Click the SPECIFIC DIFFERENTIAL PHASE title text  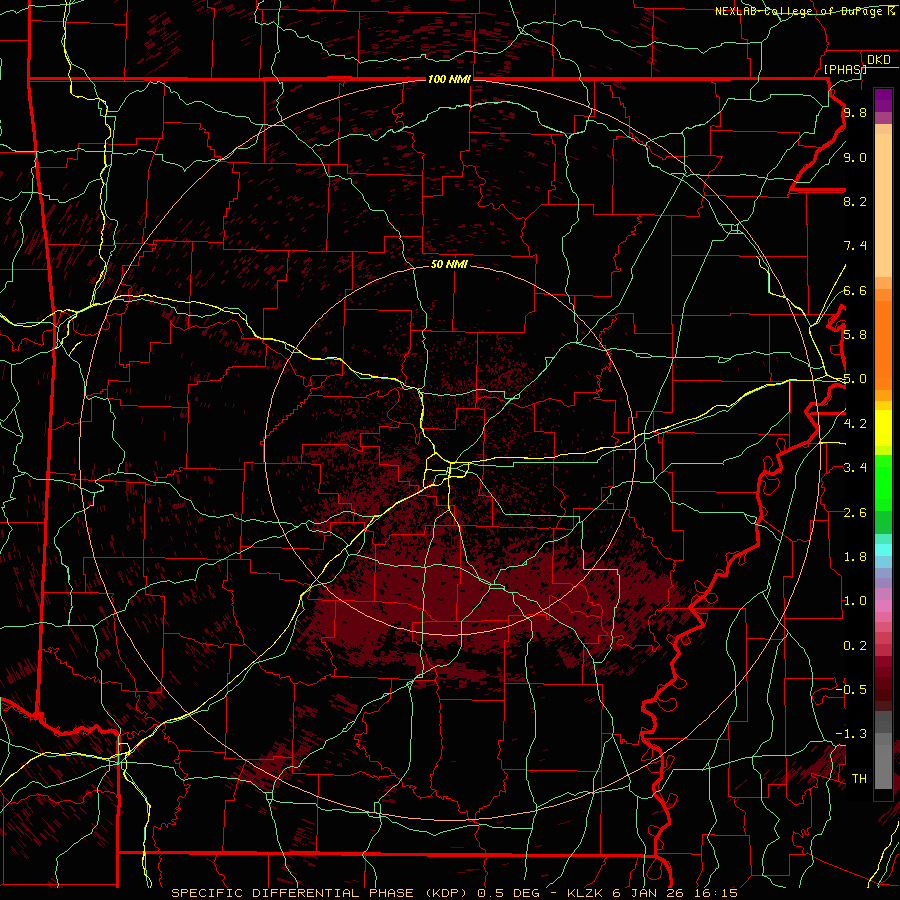point(292,893)
